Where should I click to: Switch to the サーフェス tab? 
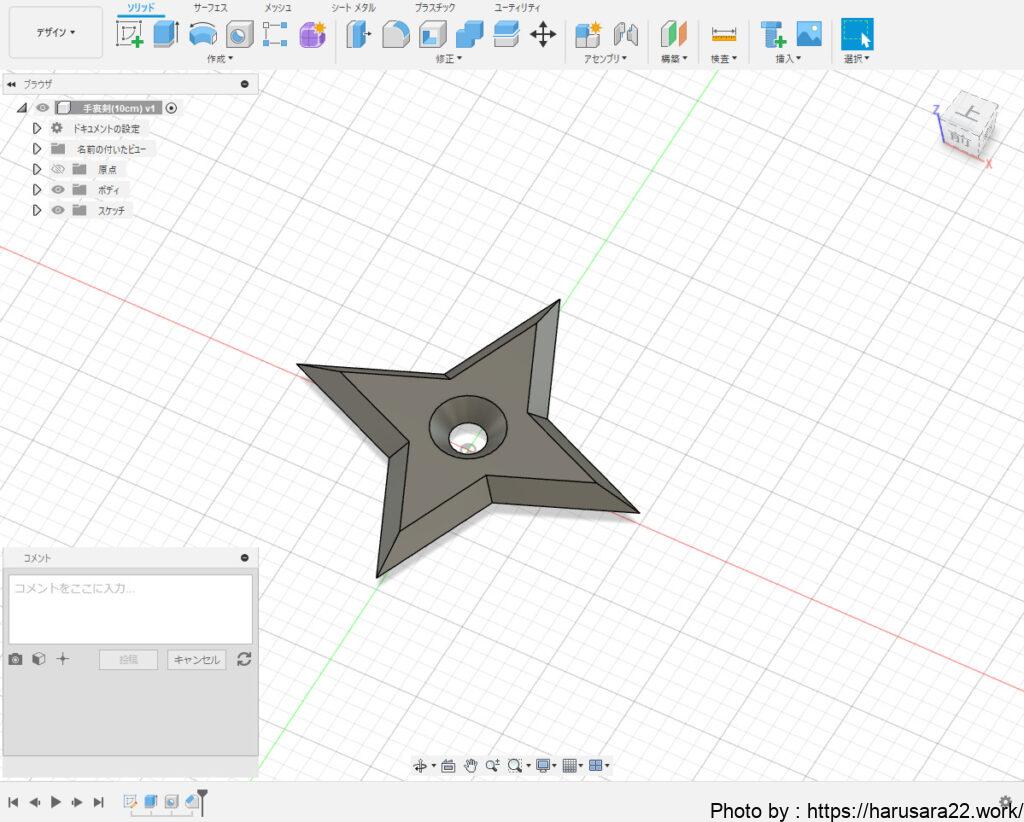coord(210,8)
